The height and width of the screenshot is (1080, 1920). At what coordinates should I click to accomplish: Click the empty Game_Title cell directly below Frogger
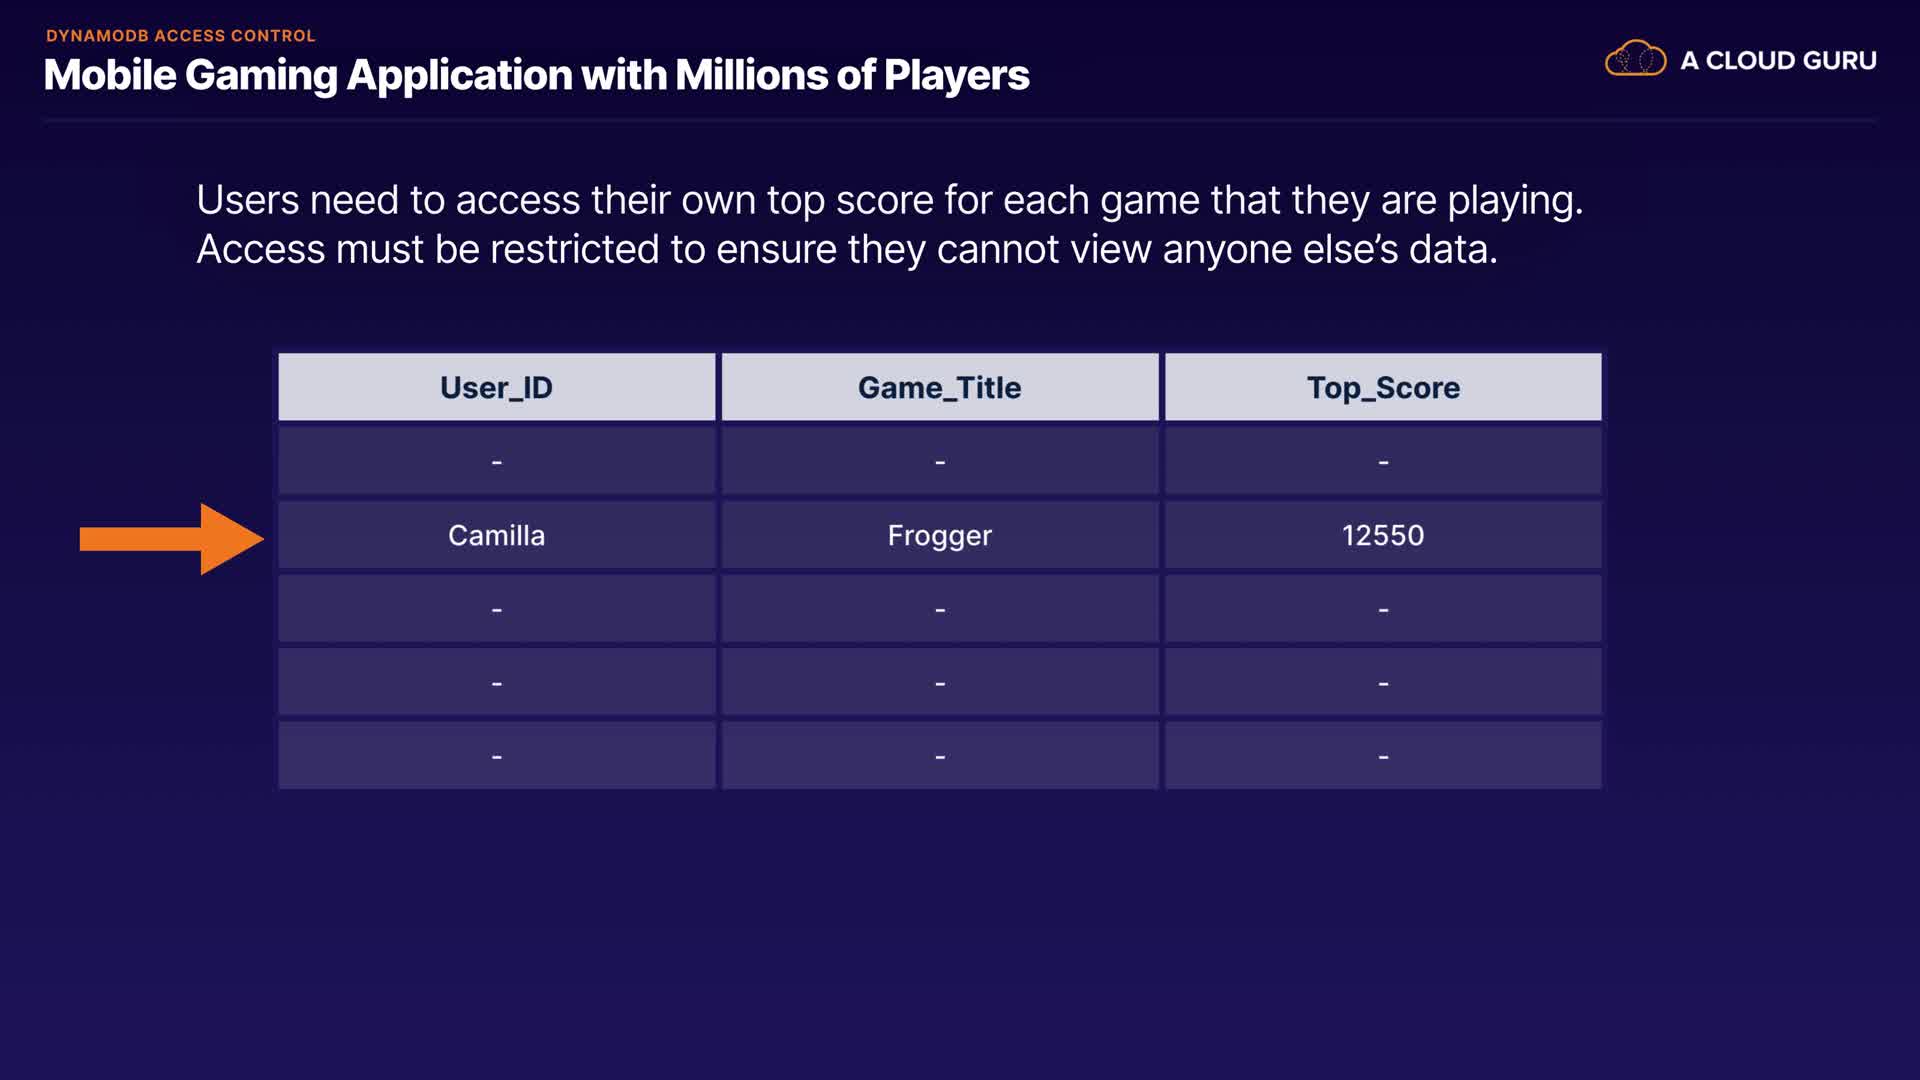tap(939, 609)
